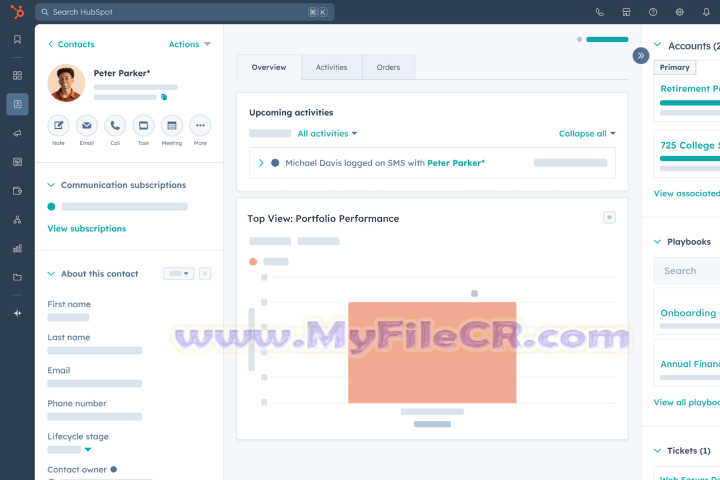Open the Commerce wallet icon in sidebar
Screen dimensions: 720x480
(x=17, y=191)
